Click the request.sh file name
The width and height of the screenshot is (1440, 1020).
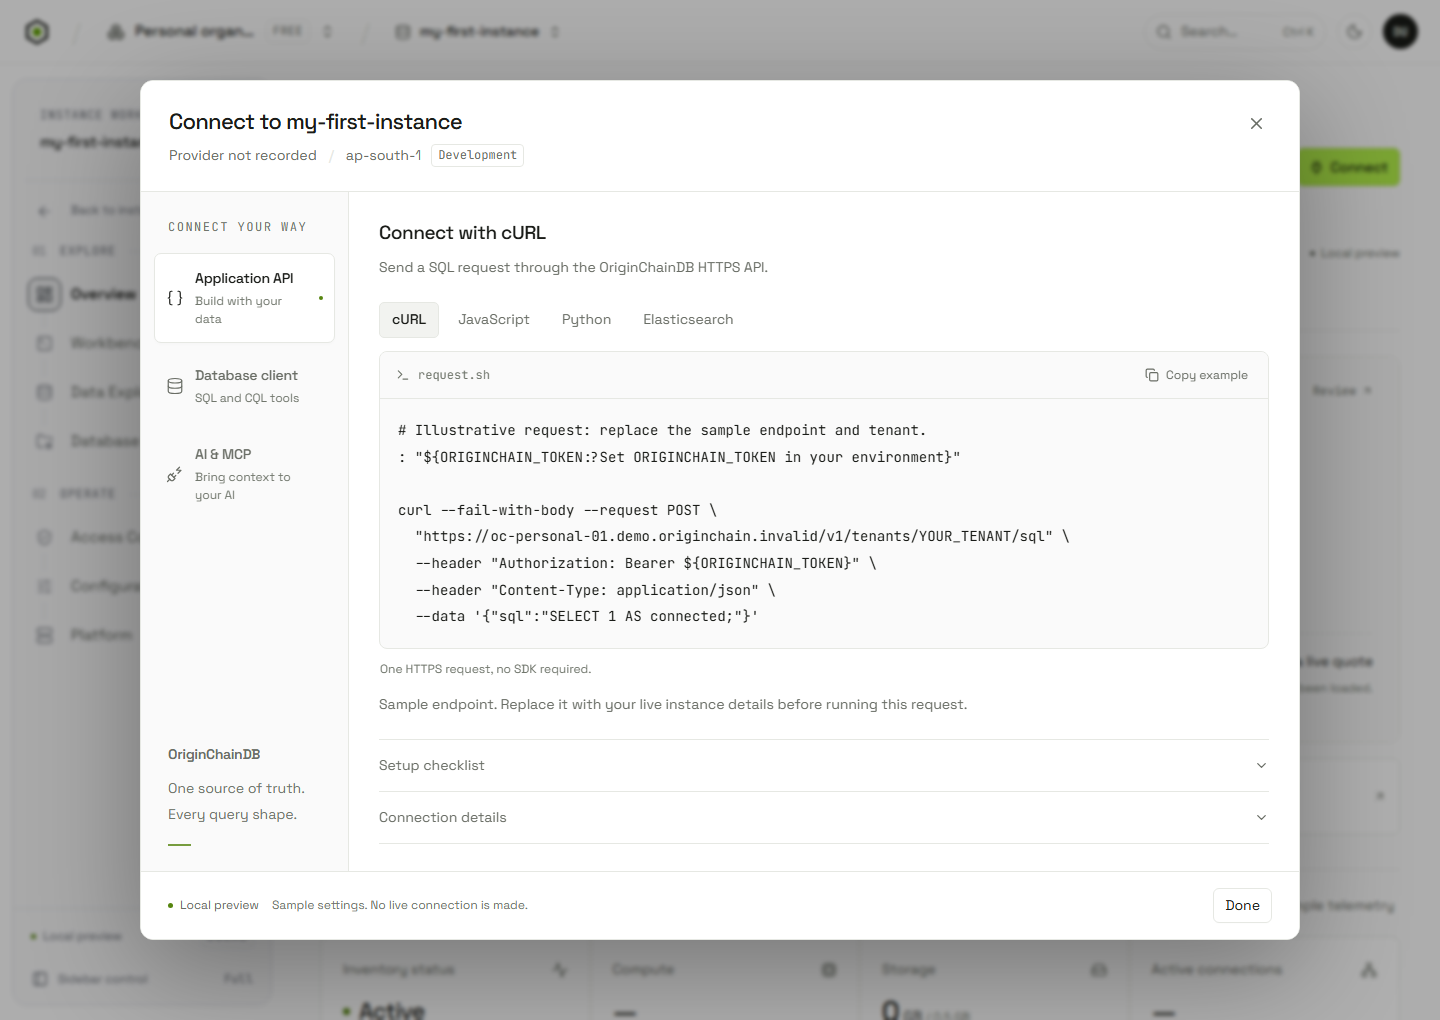pyautogui.click(x=454, y=375)
